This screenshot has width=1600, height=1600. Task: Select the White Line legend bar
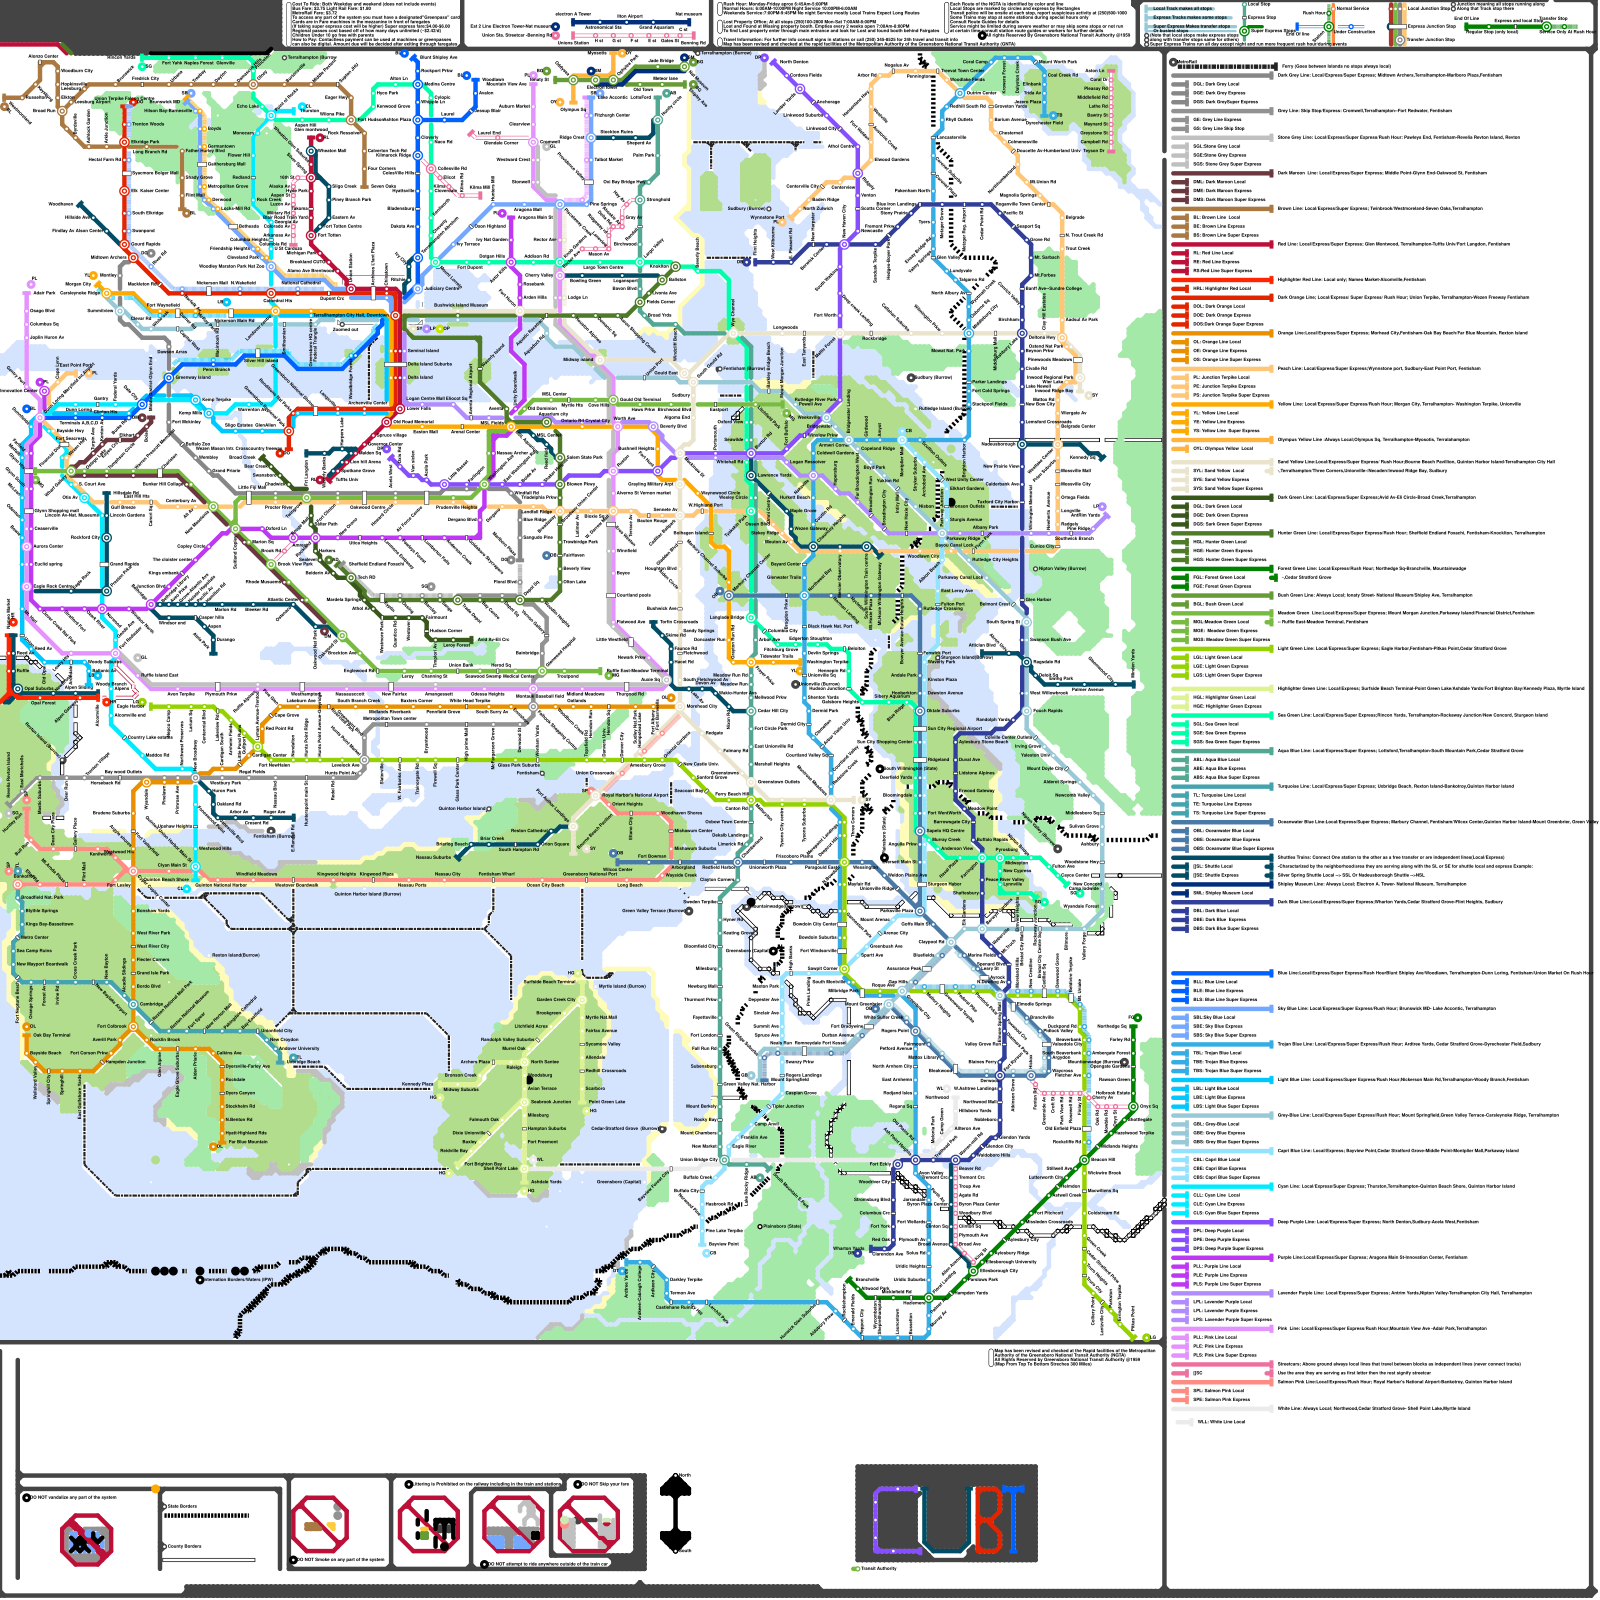pos(1222,1408)
